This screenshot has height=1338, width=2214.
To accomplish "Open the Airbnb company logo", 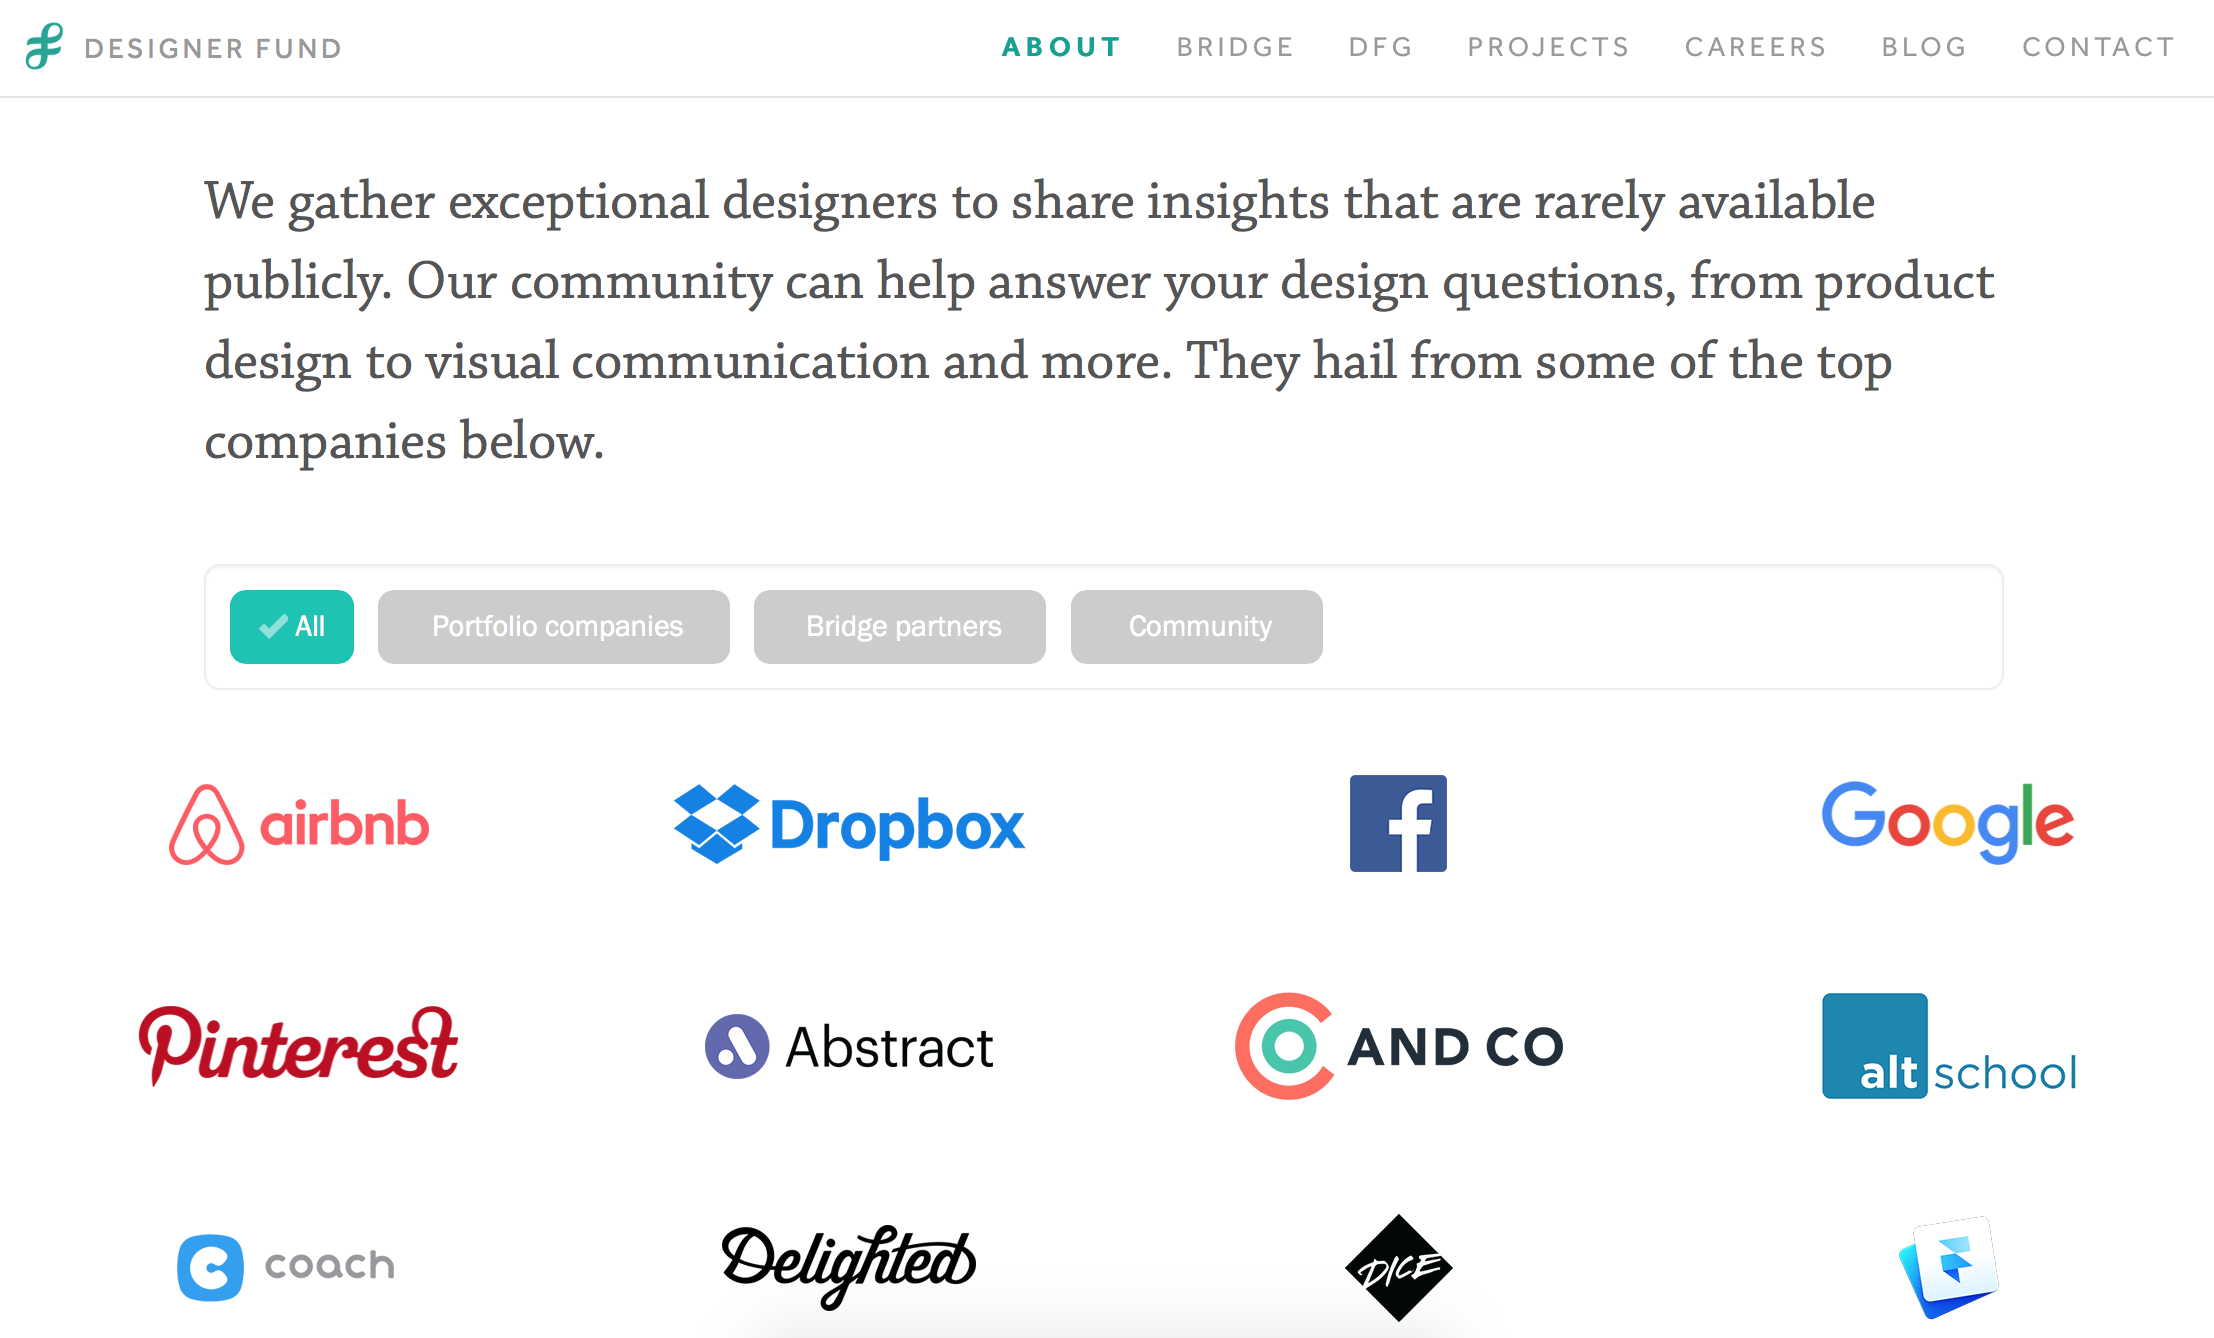I will pos(299,824).
